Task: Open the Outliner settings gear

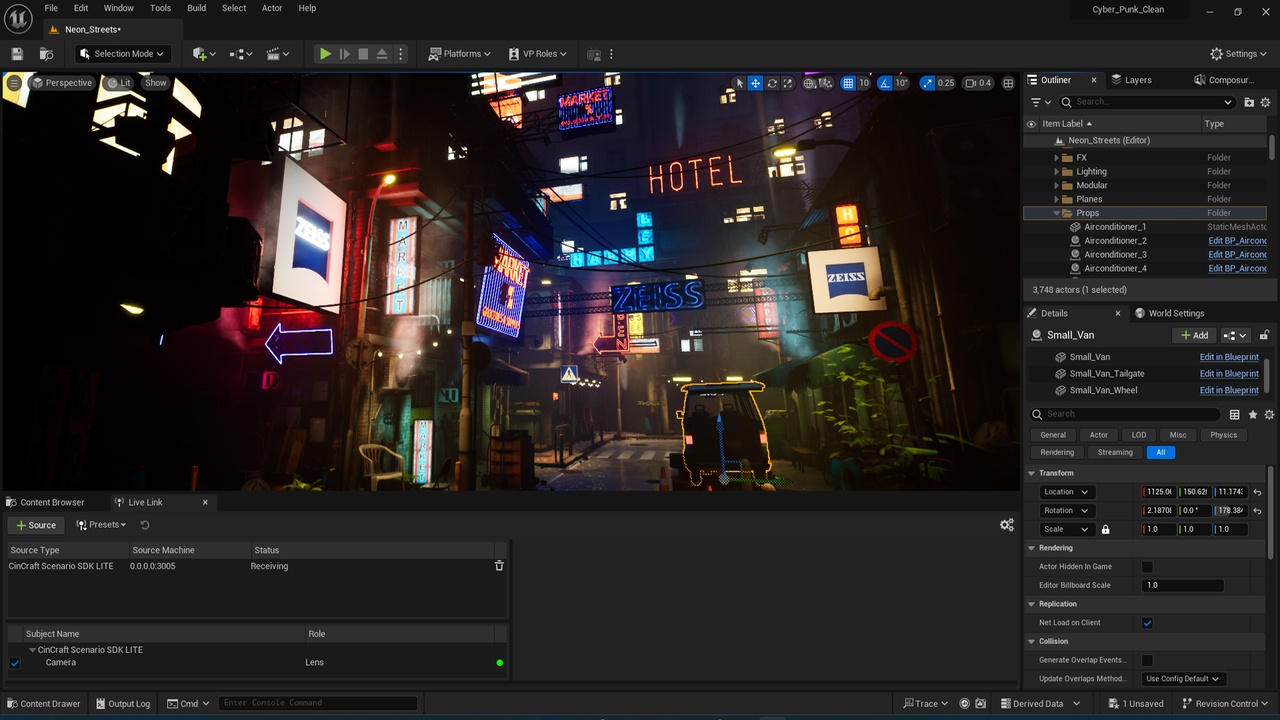Action: pos(1266,102)
